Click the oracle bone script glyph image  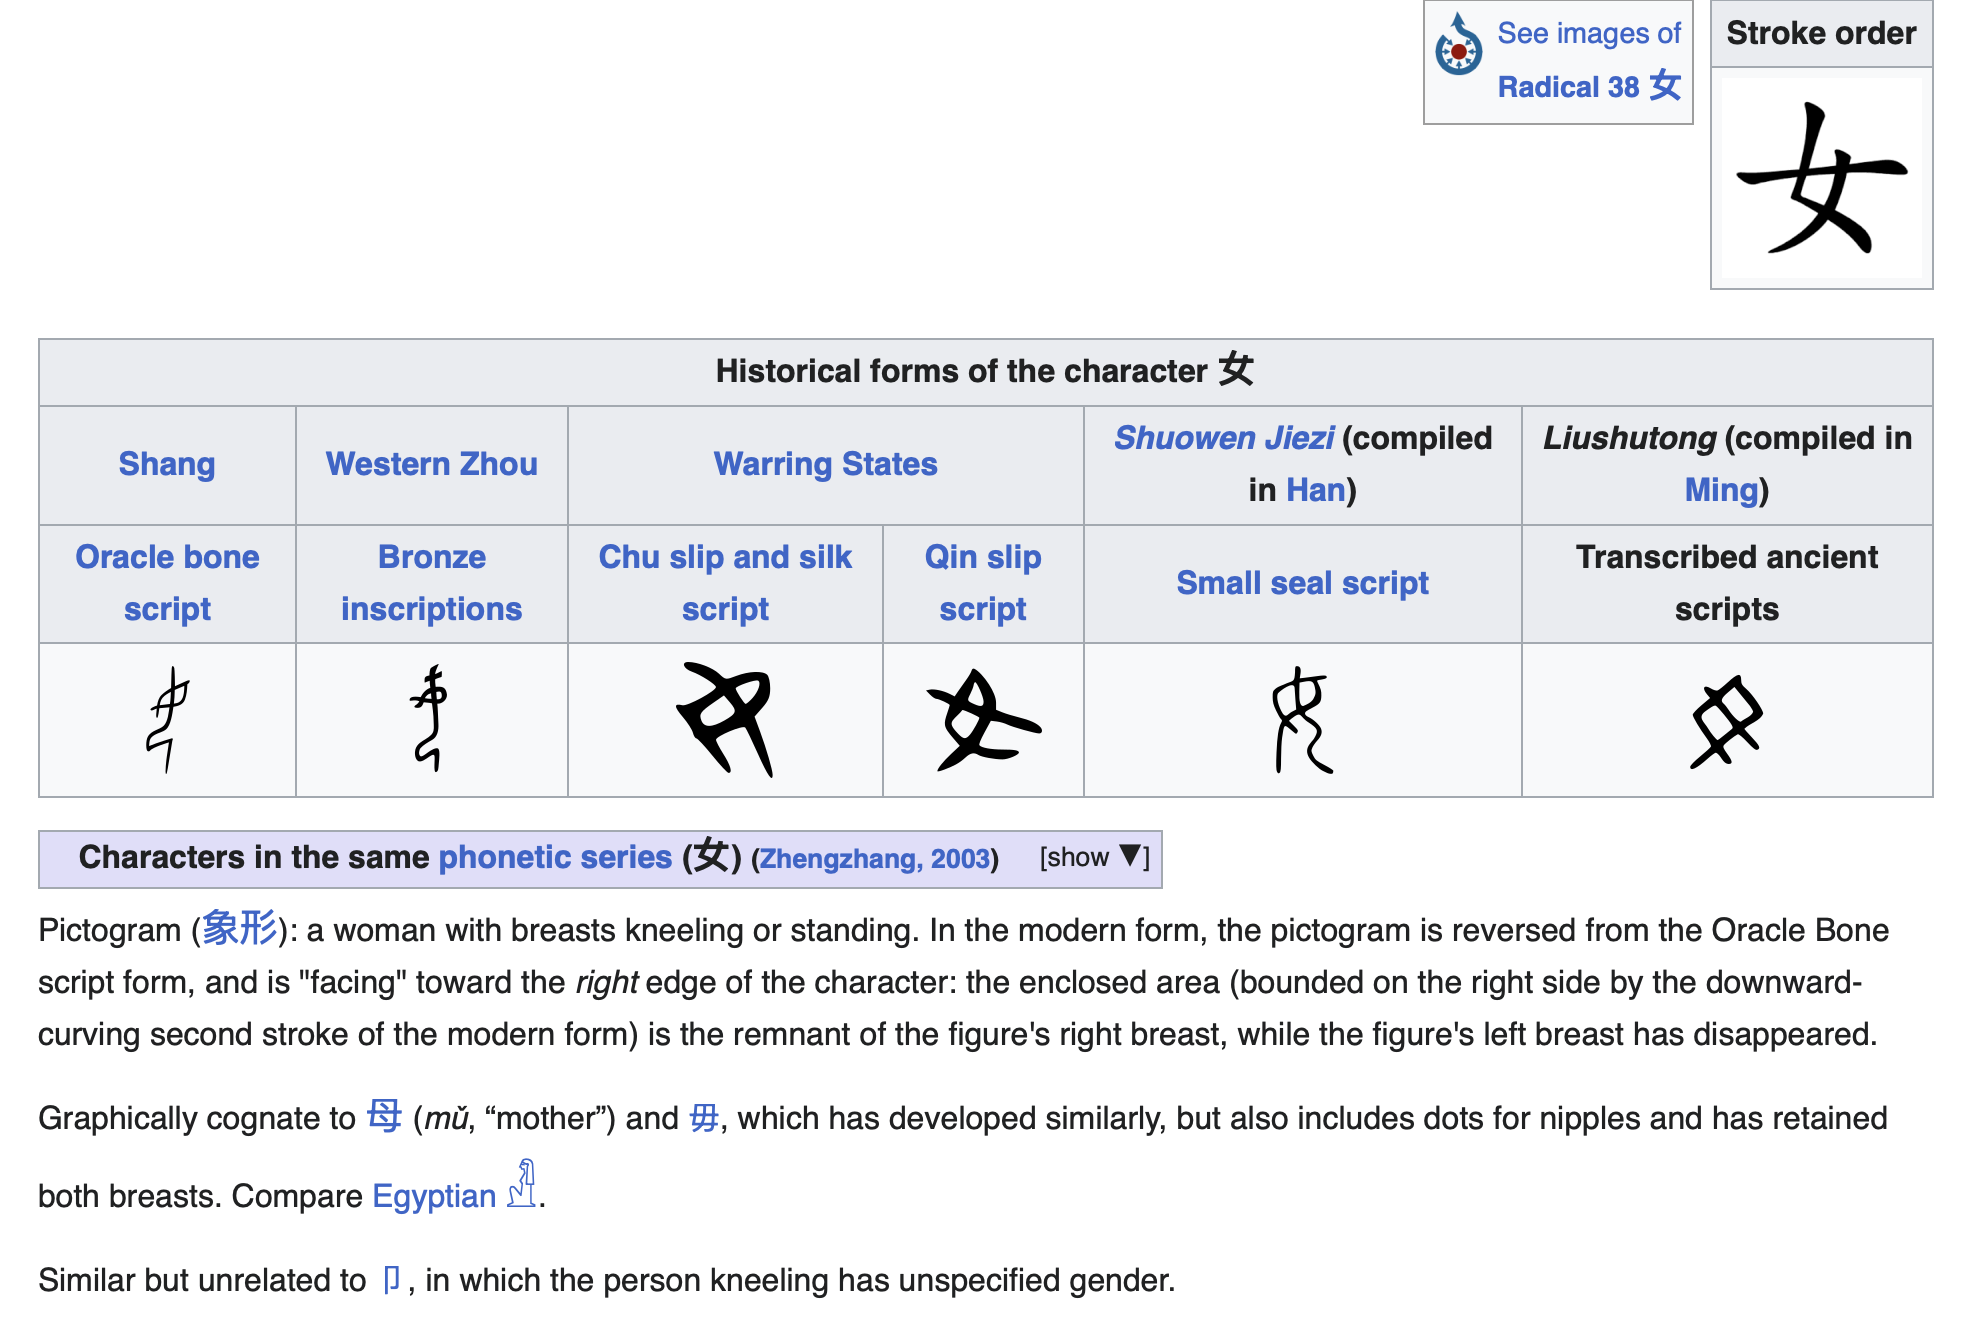coord(167,719)
